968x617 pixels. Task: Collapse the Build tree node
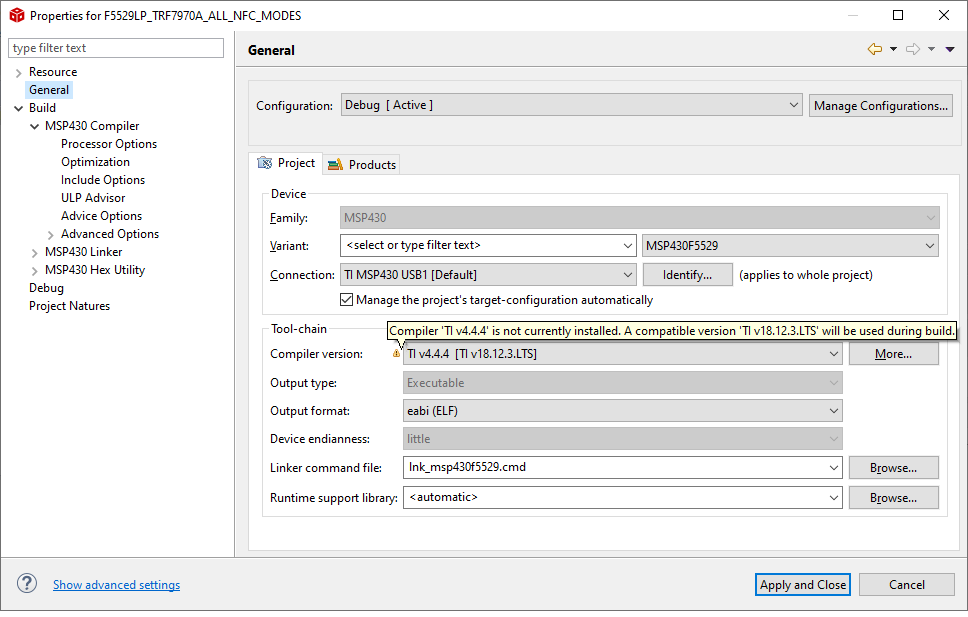pyautogui.click(x=19, y=109)
